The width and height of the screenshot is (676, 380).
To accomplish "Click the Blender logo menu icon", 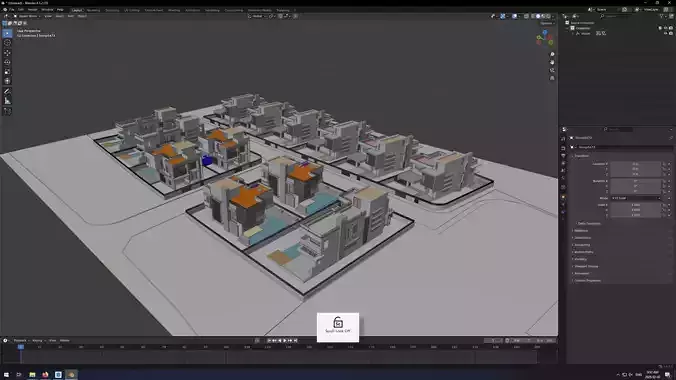I will [5, 9].
